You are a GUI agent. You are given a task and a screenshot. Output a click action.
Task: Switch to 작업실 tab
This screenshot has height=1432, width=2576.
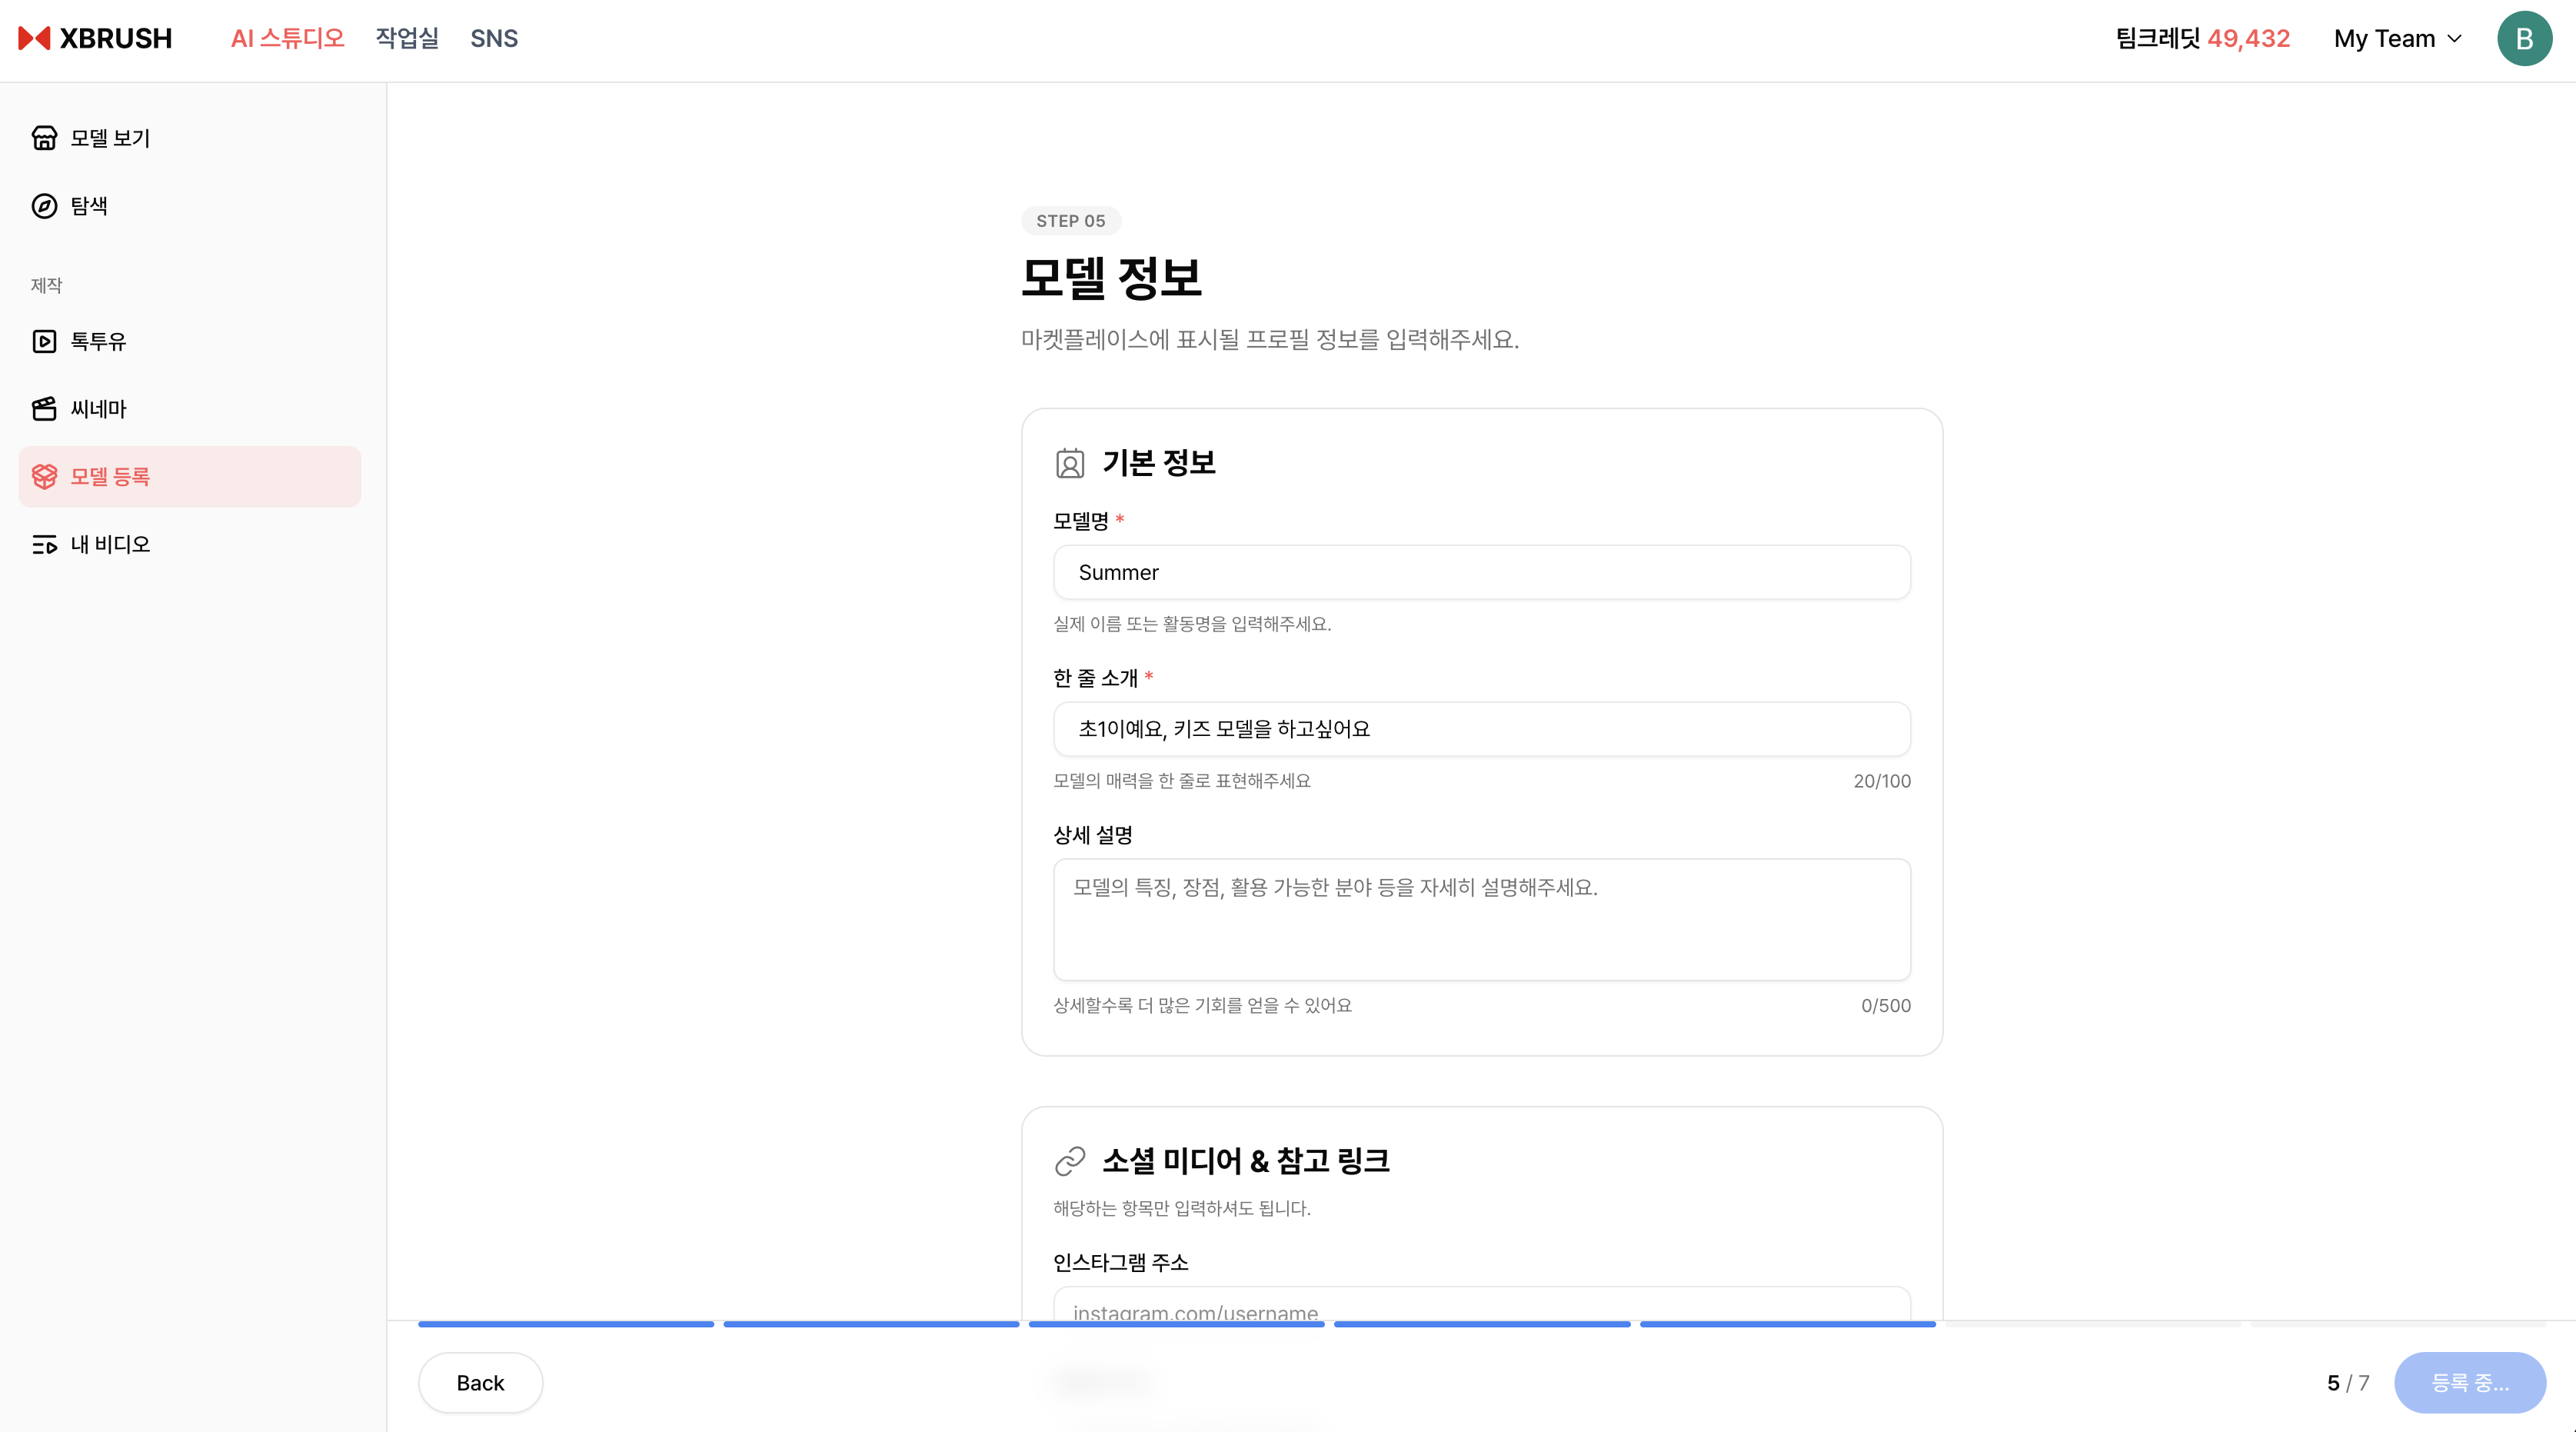pos(407,38)
